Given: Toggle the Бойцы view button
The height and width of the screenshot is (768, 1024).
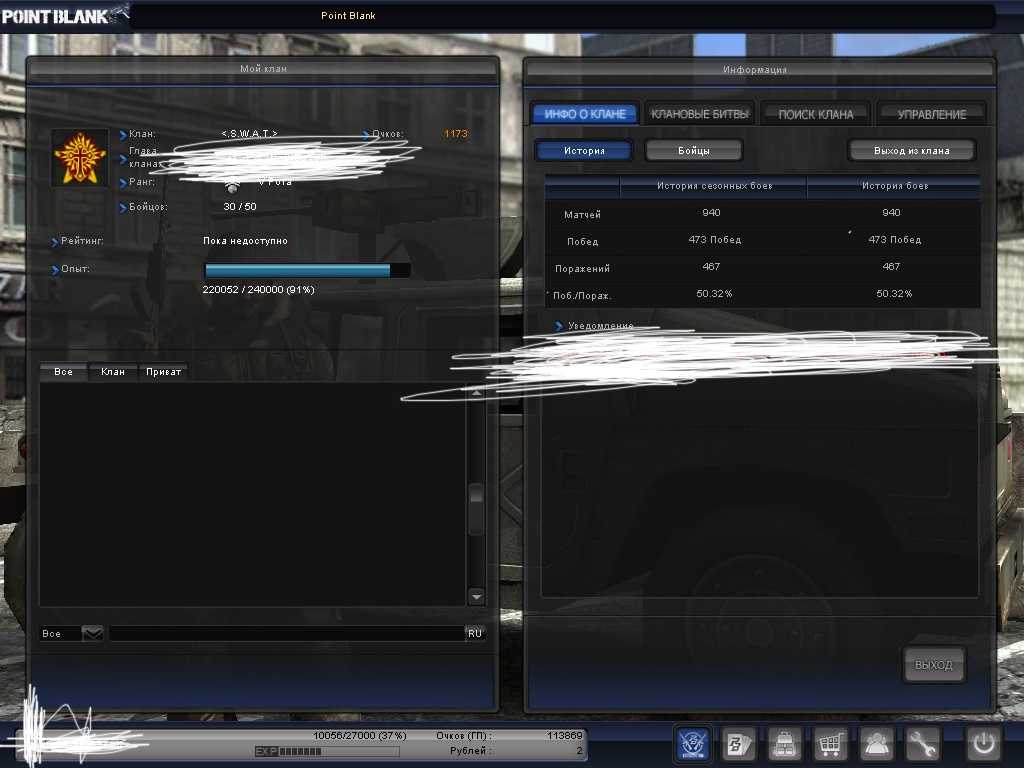Looking at the screenshot, I should pyautogui.click(x=694, y=151).
